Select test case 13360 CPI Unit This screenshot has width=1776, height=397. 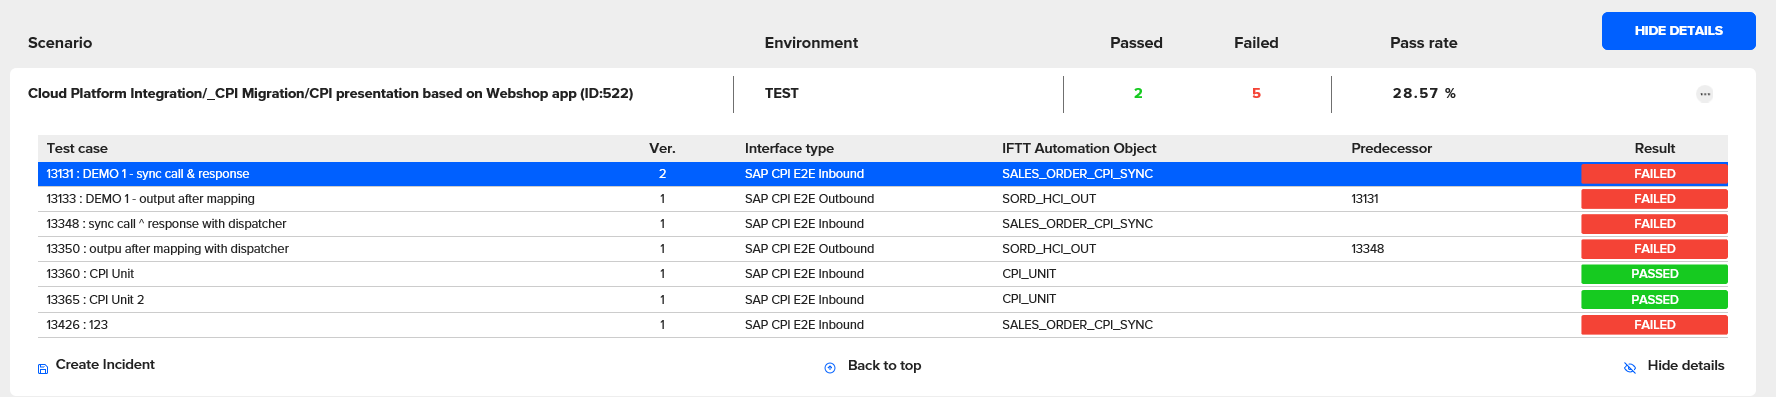pyautogui.click(x=883, y=274)
